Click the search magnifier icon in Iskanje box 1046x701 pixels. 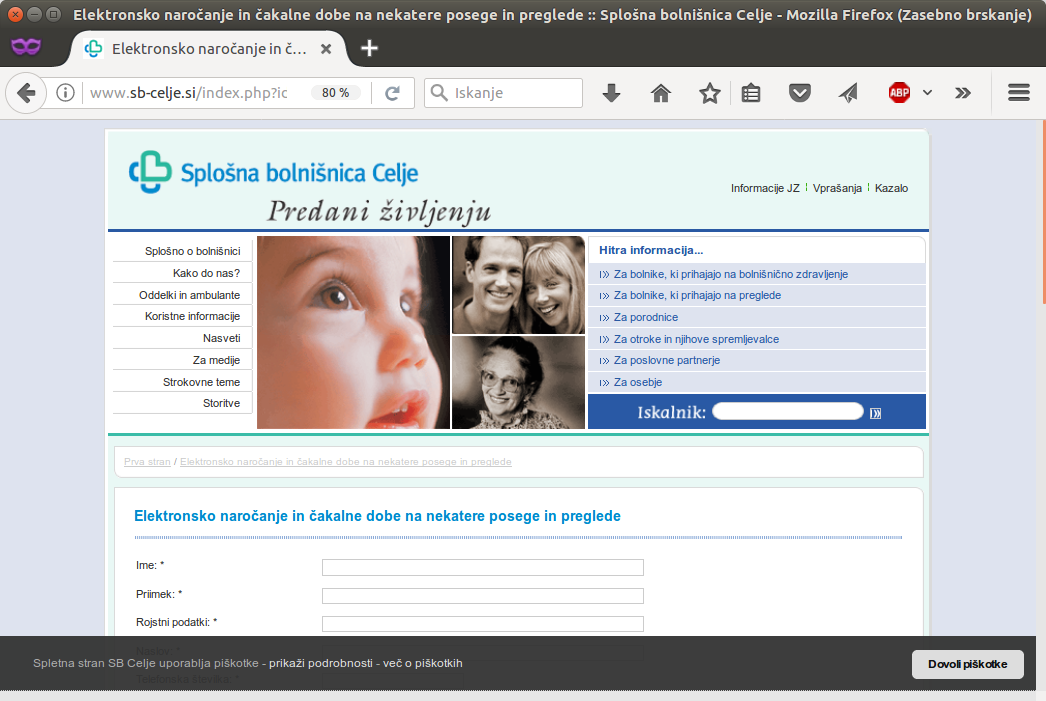tap(438, 93)
